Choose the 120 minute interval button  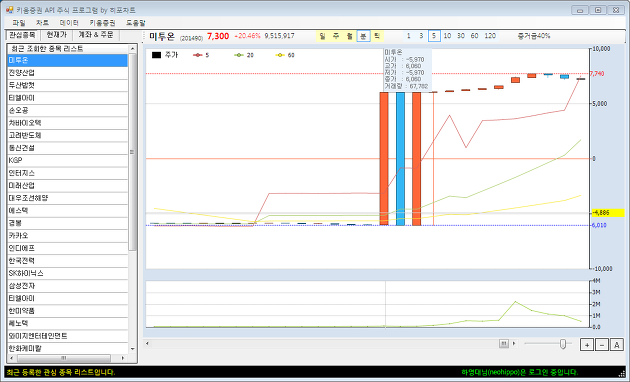click(x=490, y=36)
